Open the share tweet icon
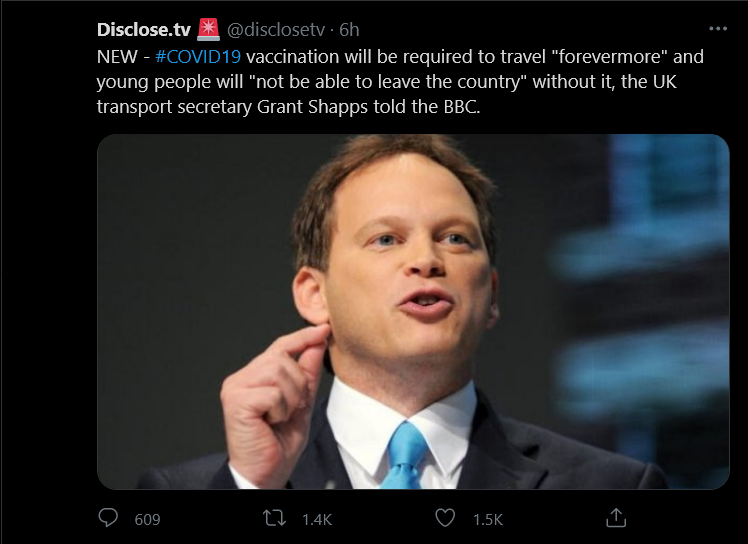The width and height of the screenshot is (748, 544). pyautogui.click(x=616, y=518)
